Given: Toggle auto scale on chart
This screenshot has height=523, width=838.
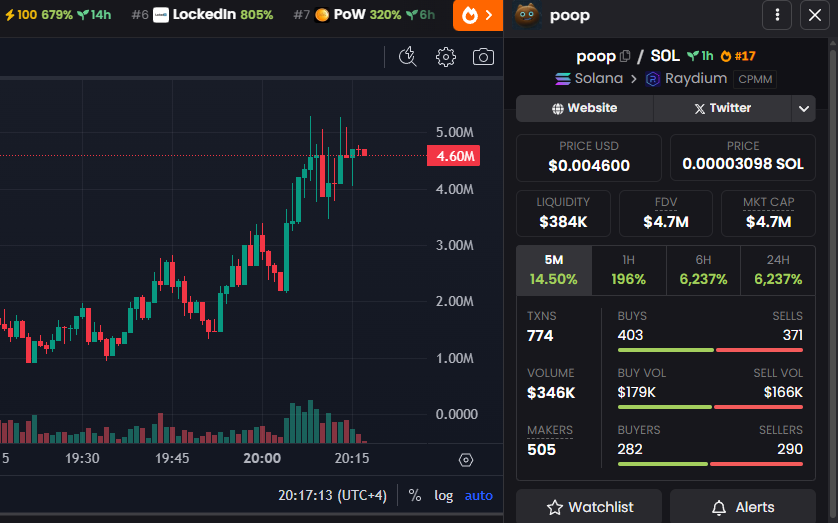Looking at the screenshot, I should (x=478, y=495).
